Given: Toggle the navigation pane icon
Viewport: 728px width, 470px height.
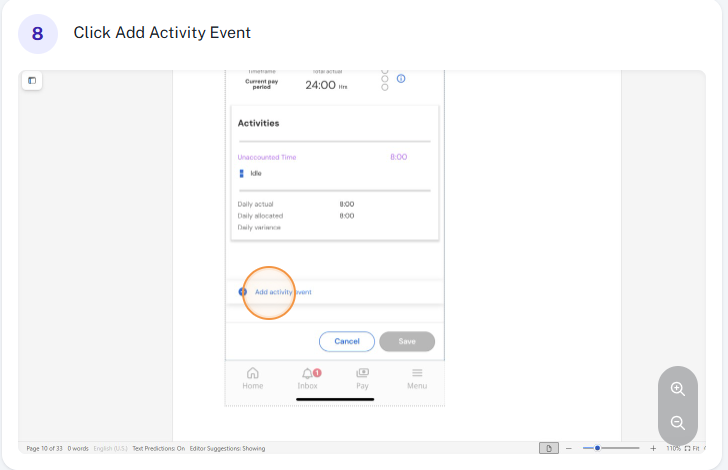Looking at the screenshot, I should pos(32,81).
